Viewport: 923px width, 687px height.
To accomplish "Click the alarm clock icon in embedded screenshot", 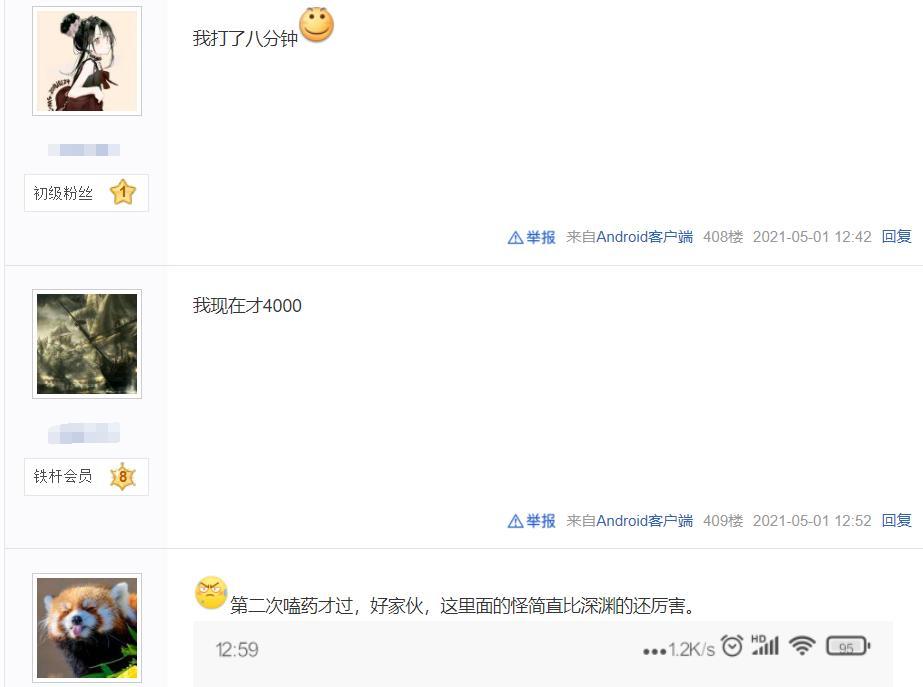I will coord(732,646).
